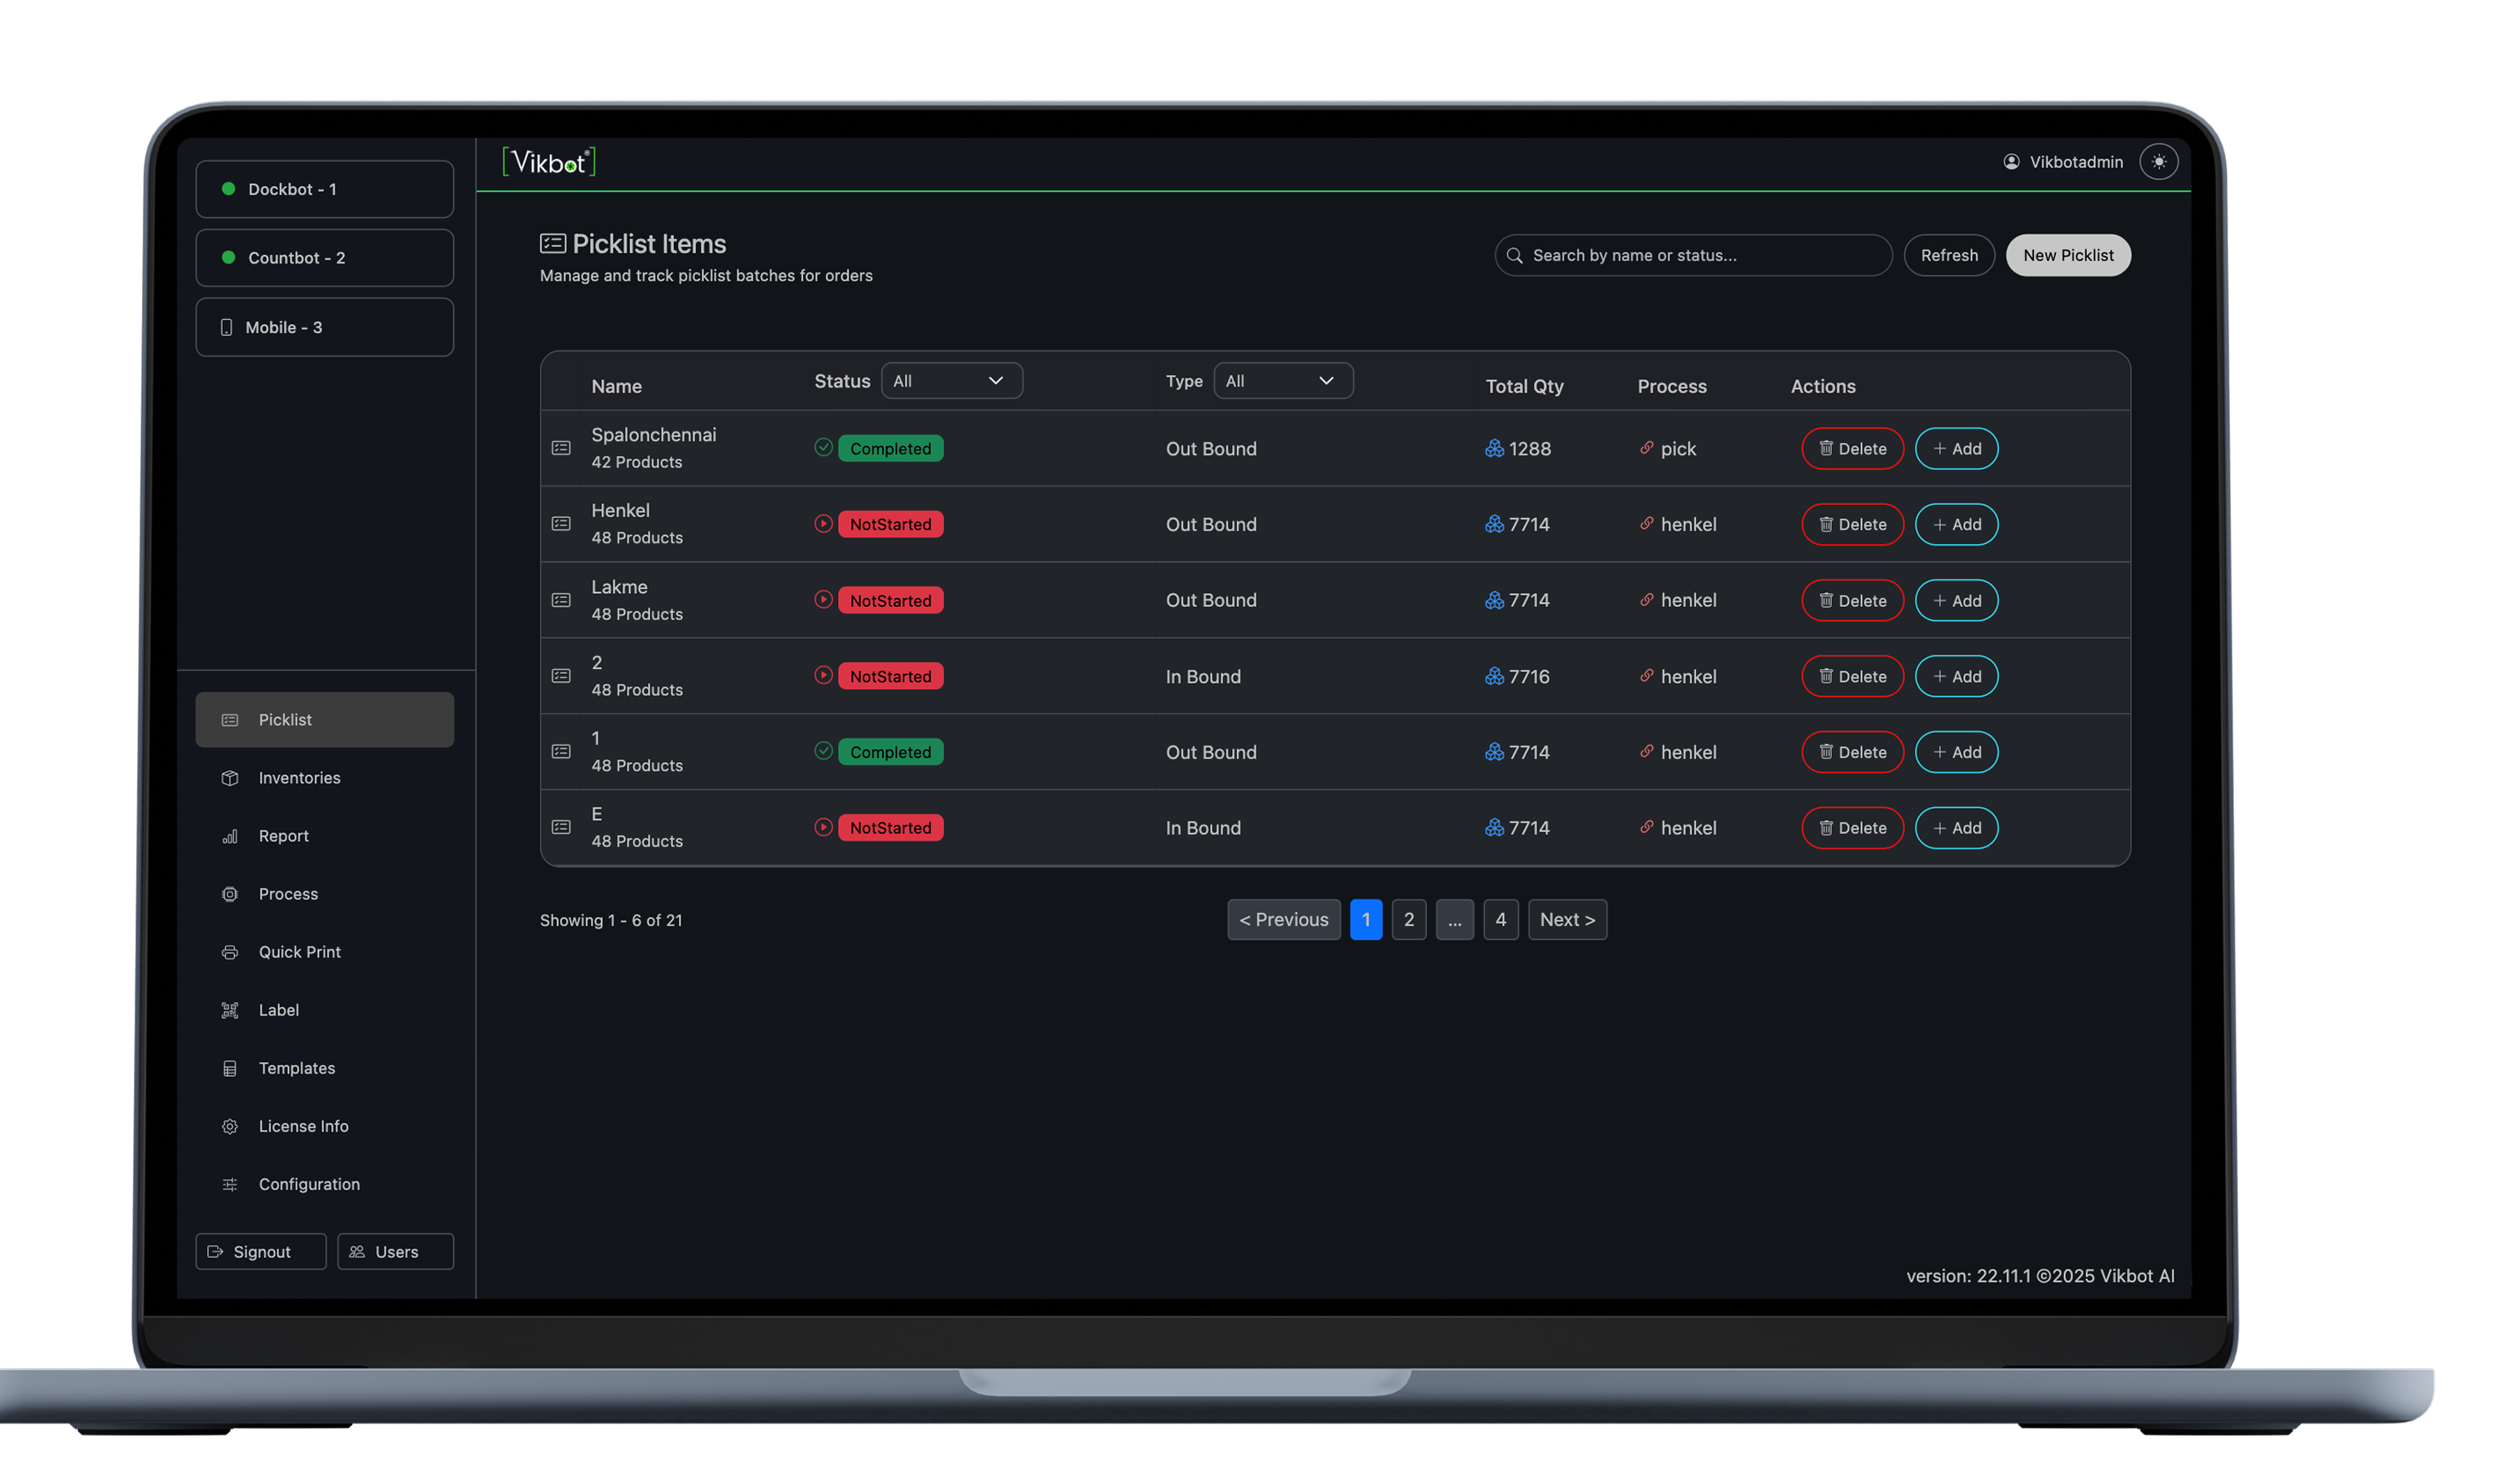Click the Vikbotadmin user profile icon
Viewport: 2513px width, 1484px height.
[2011, 161]
